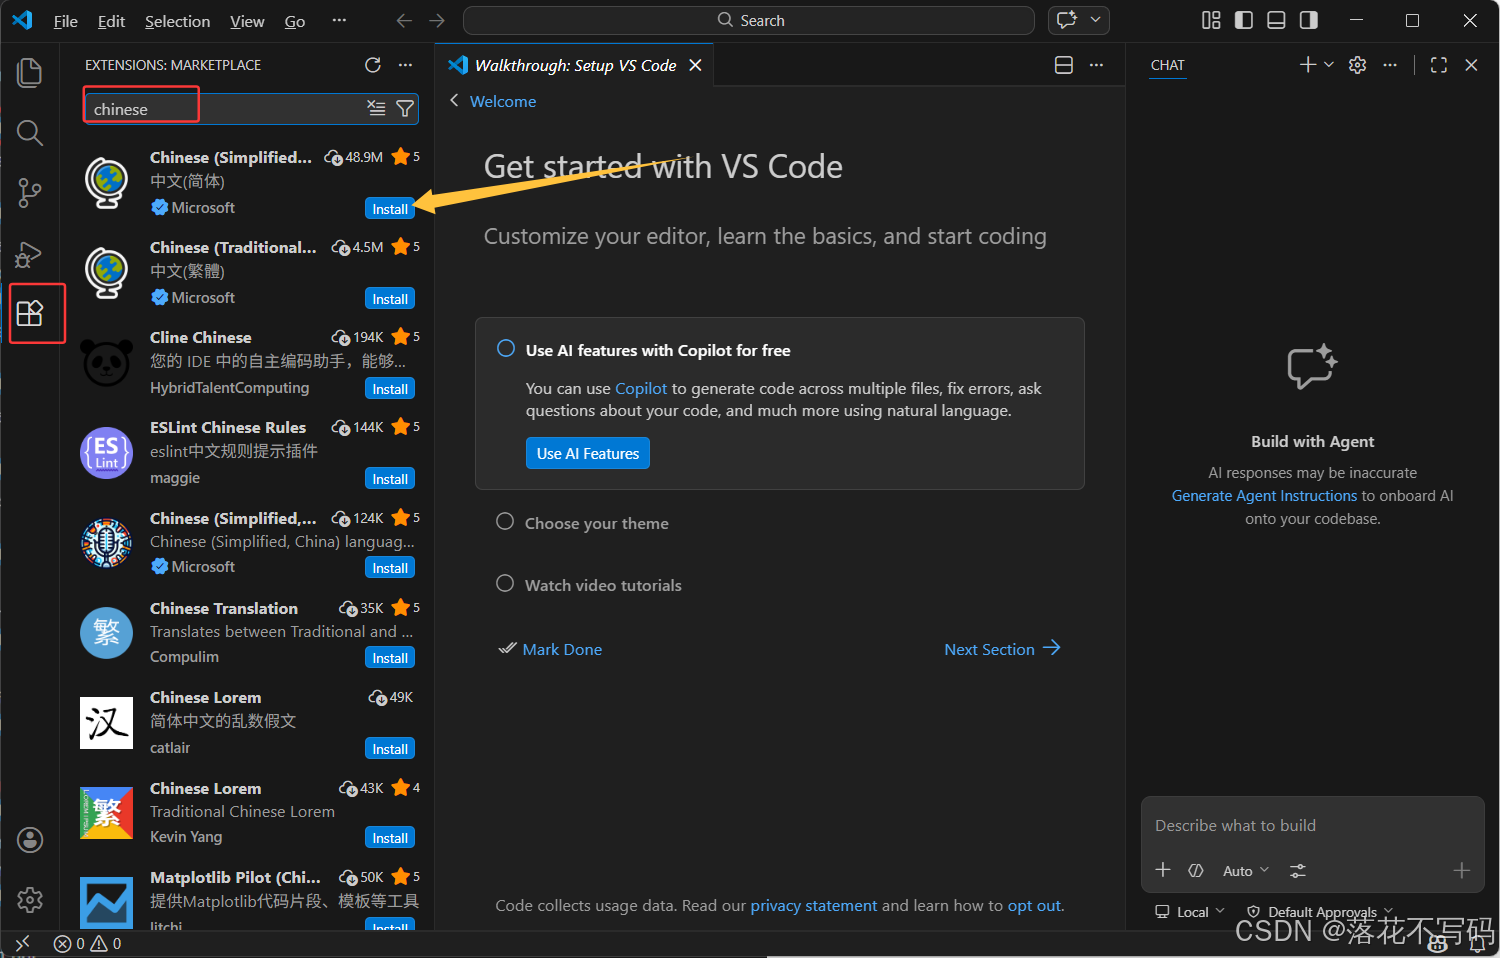
Task: Show more menus via title bar ellipsis
Action: tap(340, 21)
